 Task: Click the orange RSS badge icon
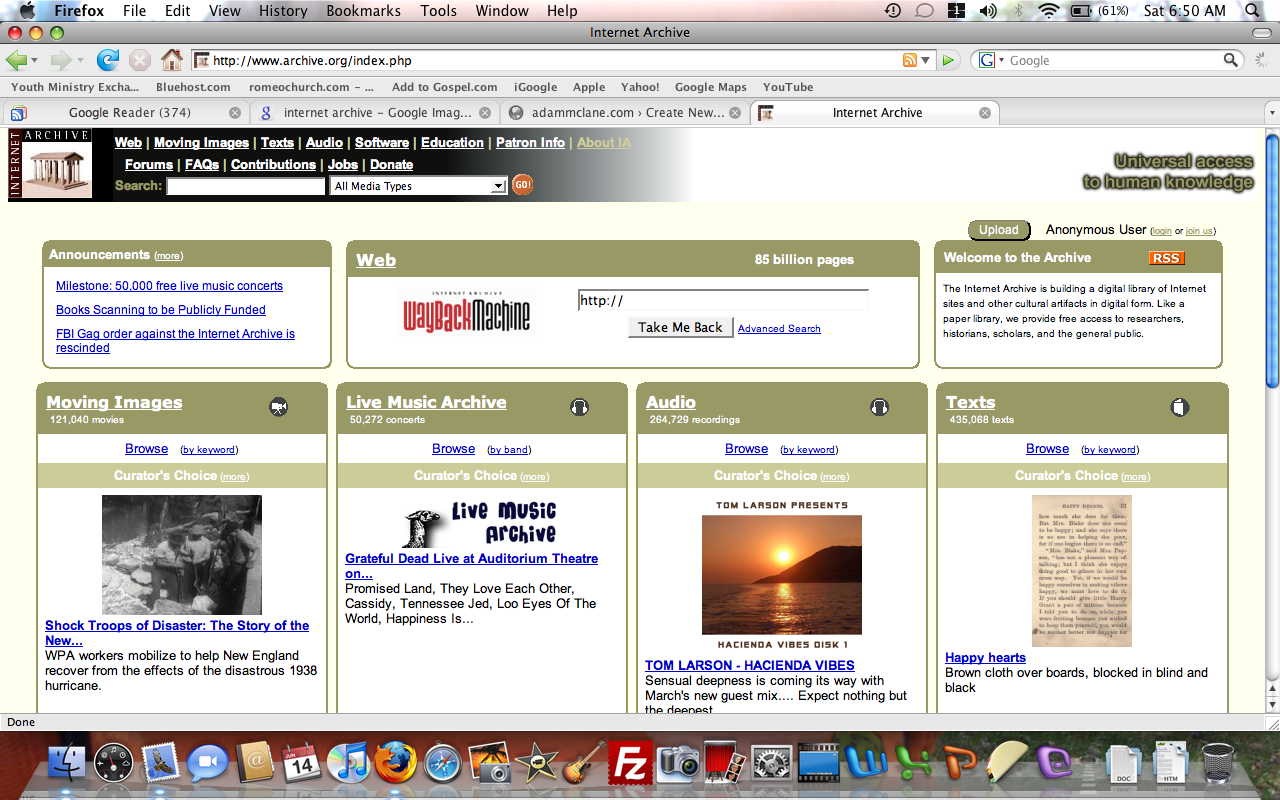[1166, 258]
